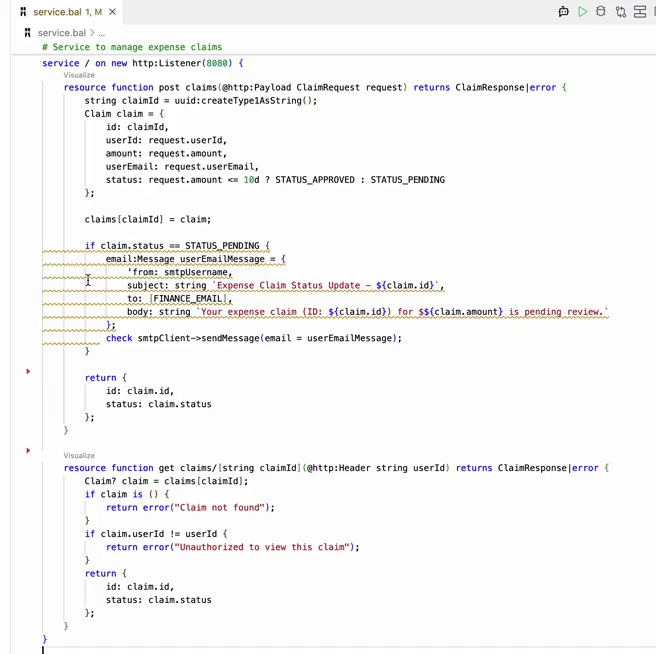Image resolution: width=656 pixels, height=654 pixels.
Task: Select the service.bal tab
Action: click(x=67, y=12)
